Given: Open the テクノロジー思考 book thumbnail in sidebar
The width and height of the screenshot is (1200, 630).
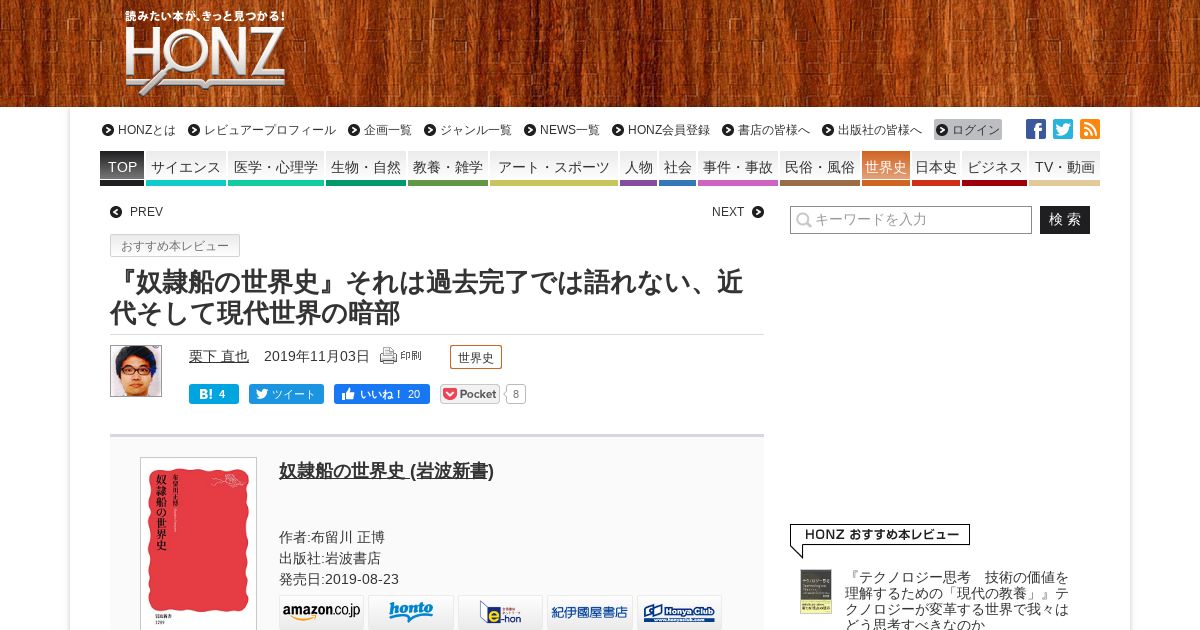Looking at the screenshot, I should pyautogui.click(x=816, y=591).
